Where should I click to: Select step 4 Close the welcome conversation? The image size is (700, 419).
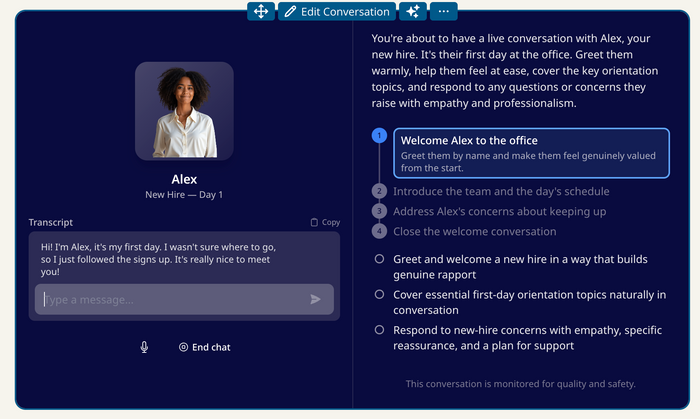point(475,232)
